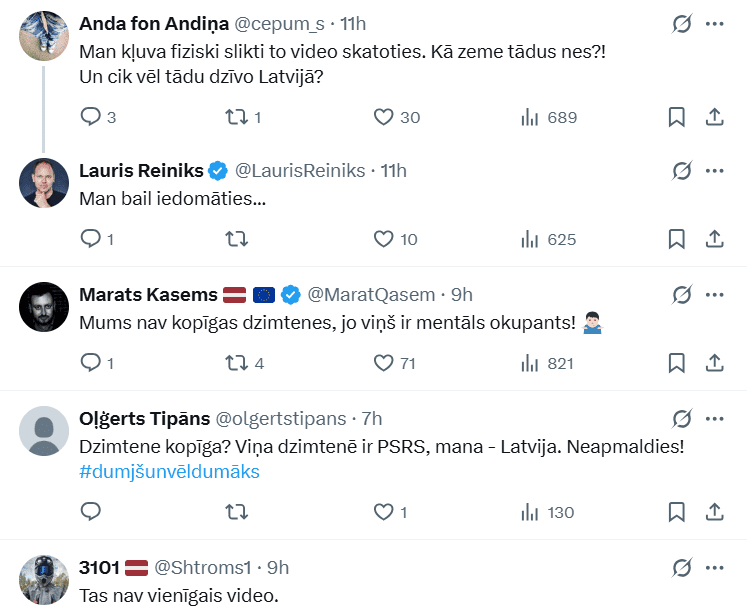
Task: Open the #dumjšunvēldumāks hashtag
Action: click(x=169, y=471)
